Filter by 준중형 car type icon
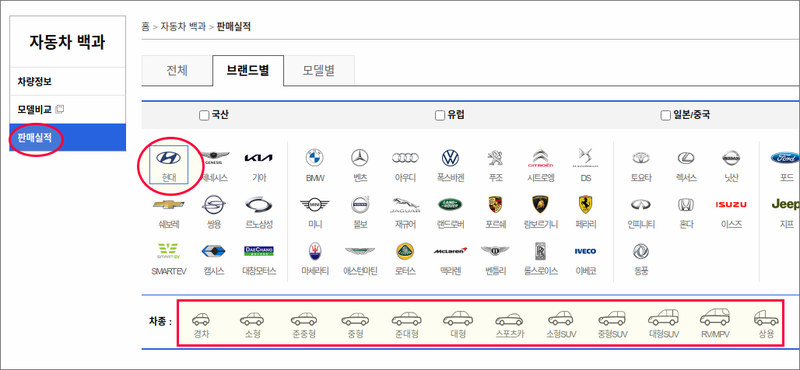The height and width of the screenshot is (370, 800). [x=305, y=320]
